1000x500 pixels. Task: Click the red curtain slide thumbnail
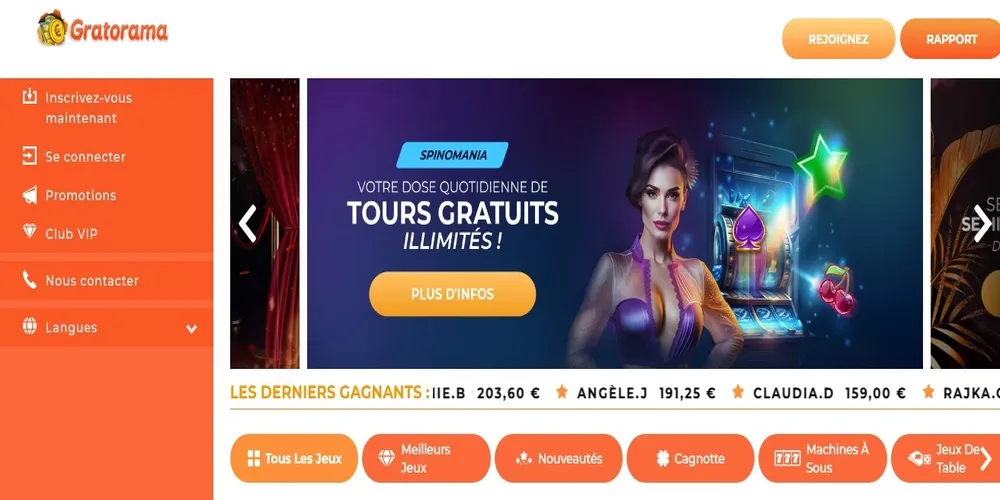(x=265, y=223)
